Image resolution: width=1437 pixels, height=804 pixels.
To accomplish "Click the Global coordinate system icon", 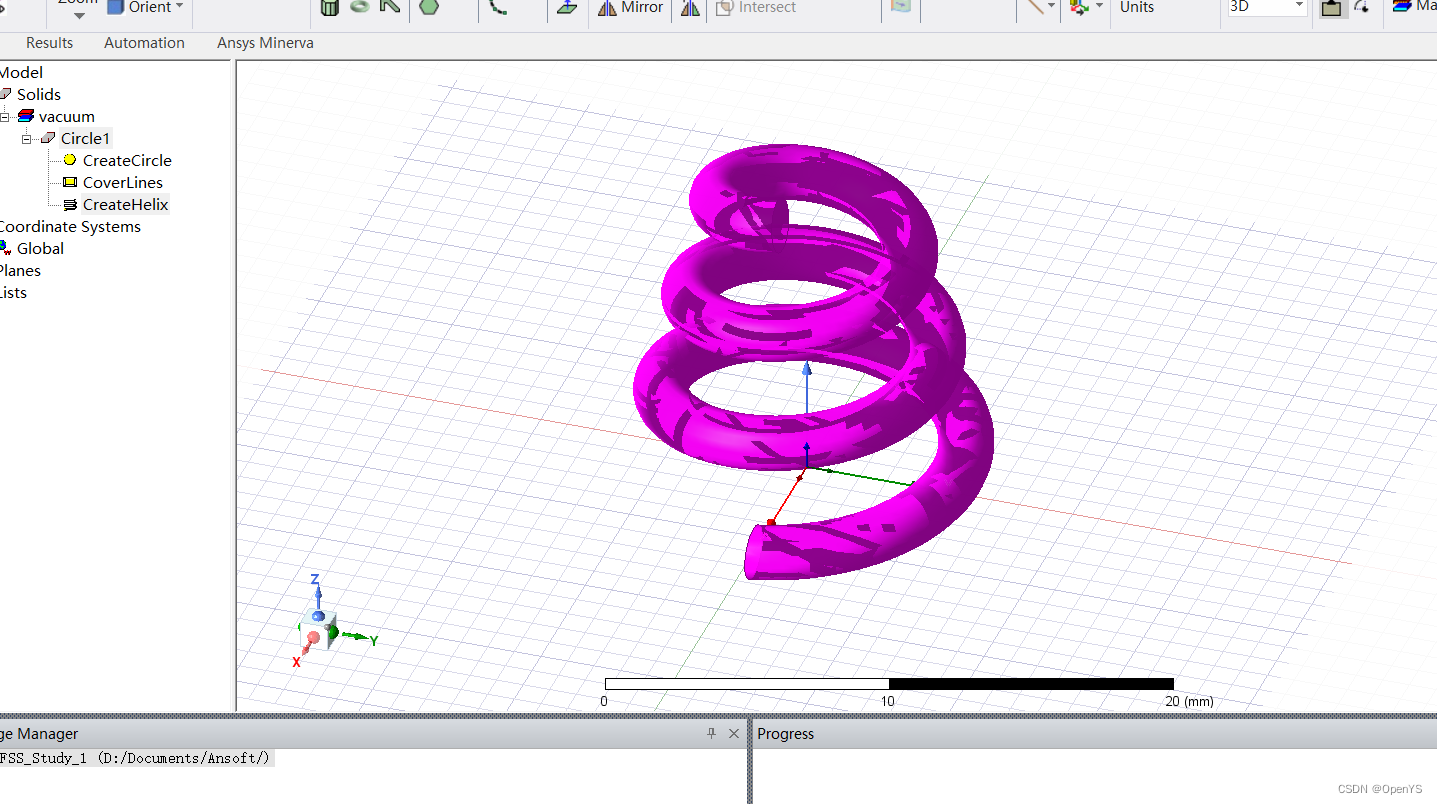I will tap(5, 248).
